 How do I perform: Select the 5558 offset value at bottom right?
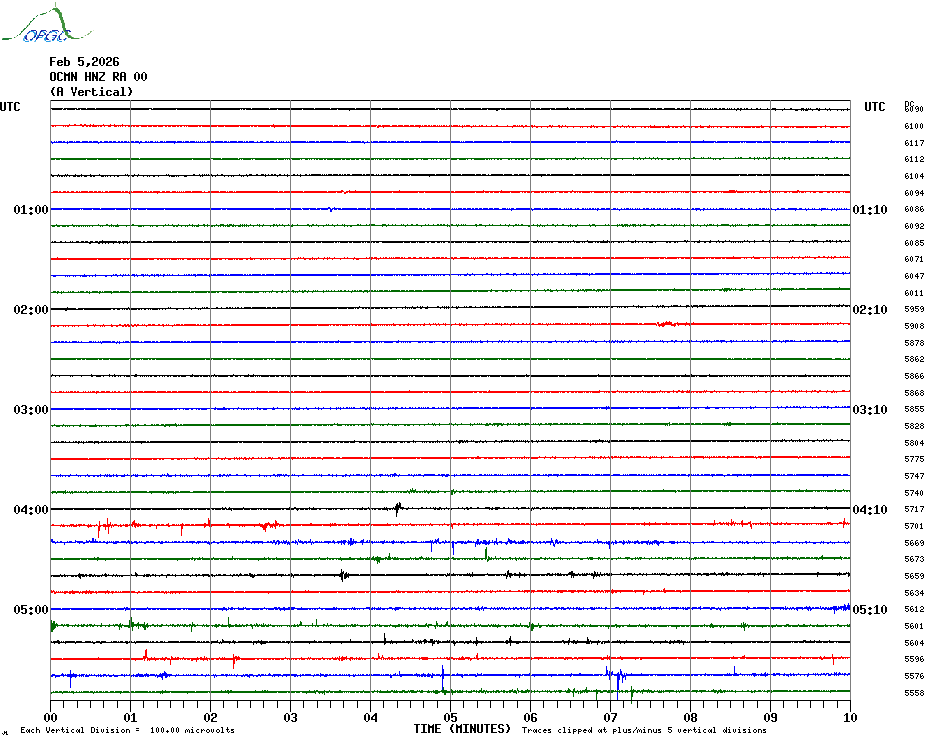click(913, 693)
